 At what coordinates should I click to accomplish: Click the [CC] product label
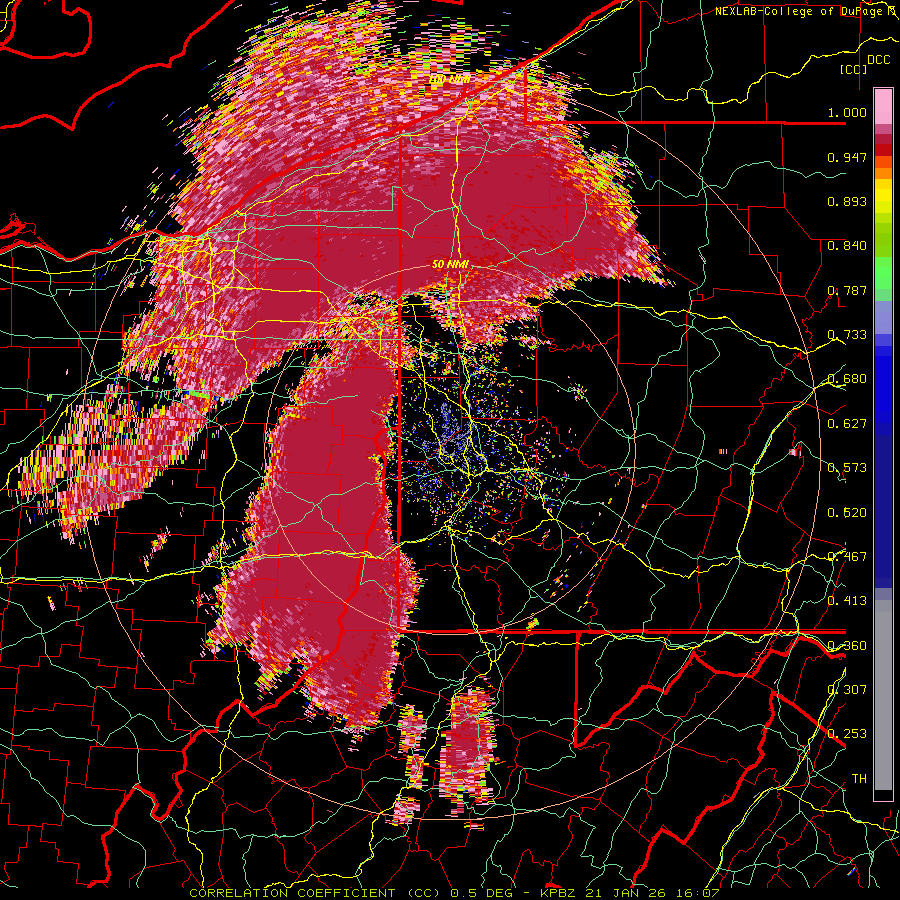point(854,69)
